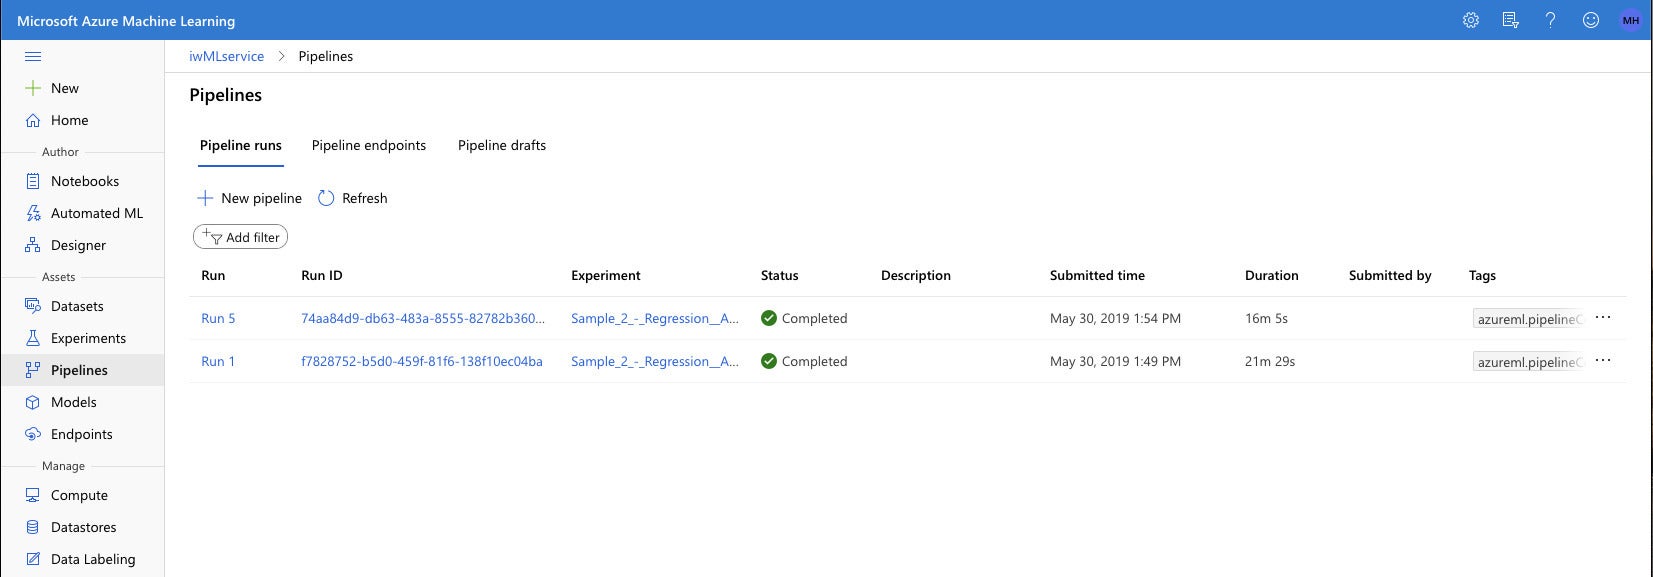
Task: Click the Experiments flask icon
Action: pos(33,338)
